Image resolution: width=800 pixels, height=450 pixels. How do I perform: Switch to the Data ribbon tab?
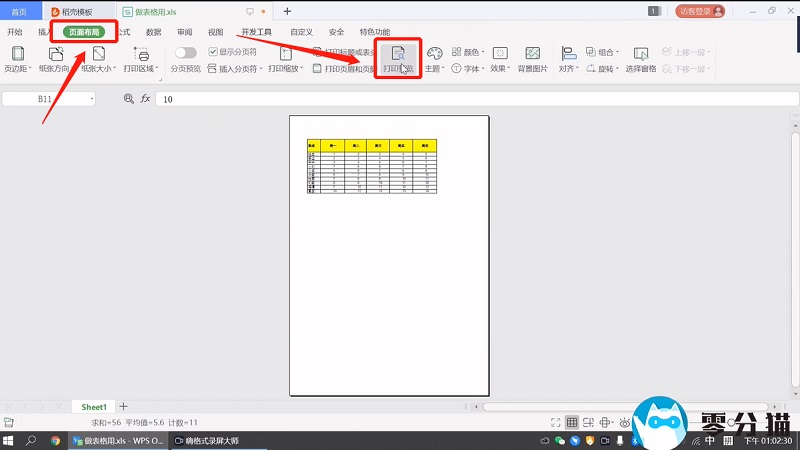coord(153,32)
